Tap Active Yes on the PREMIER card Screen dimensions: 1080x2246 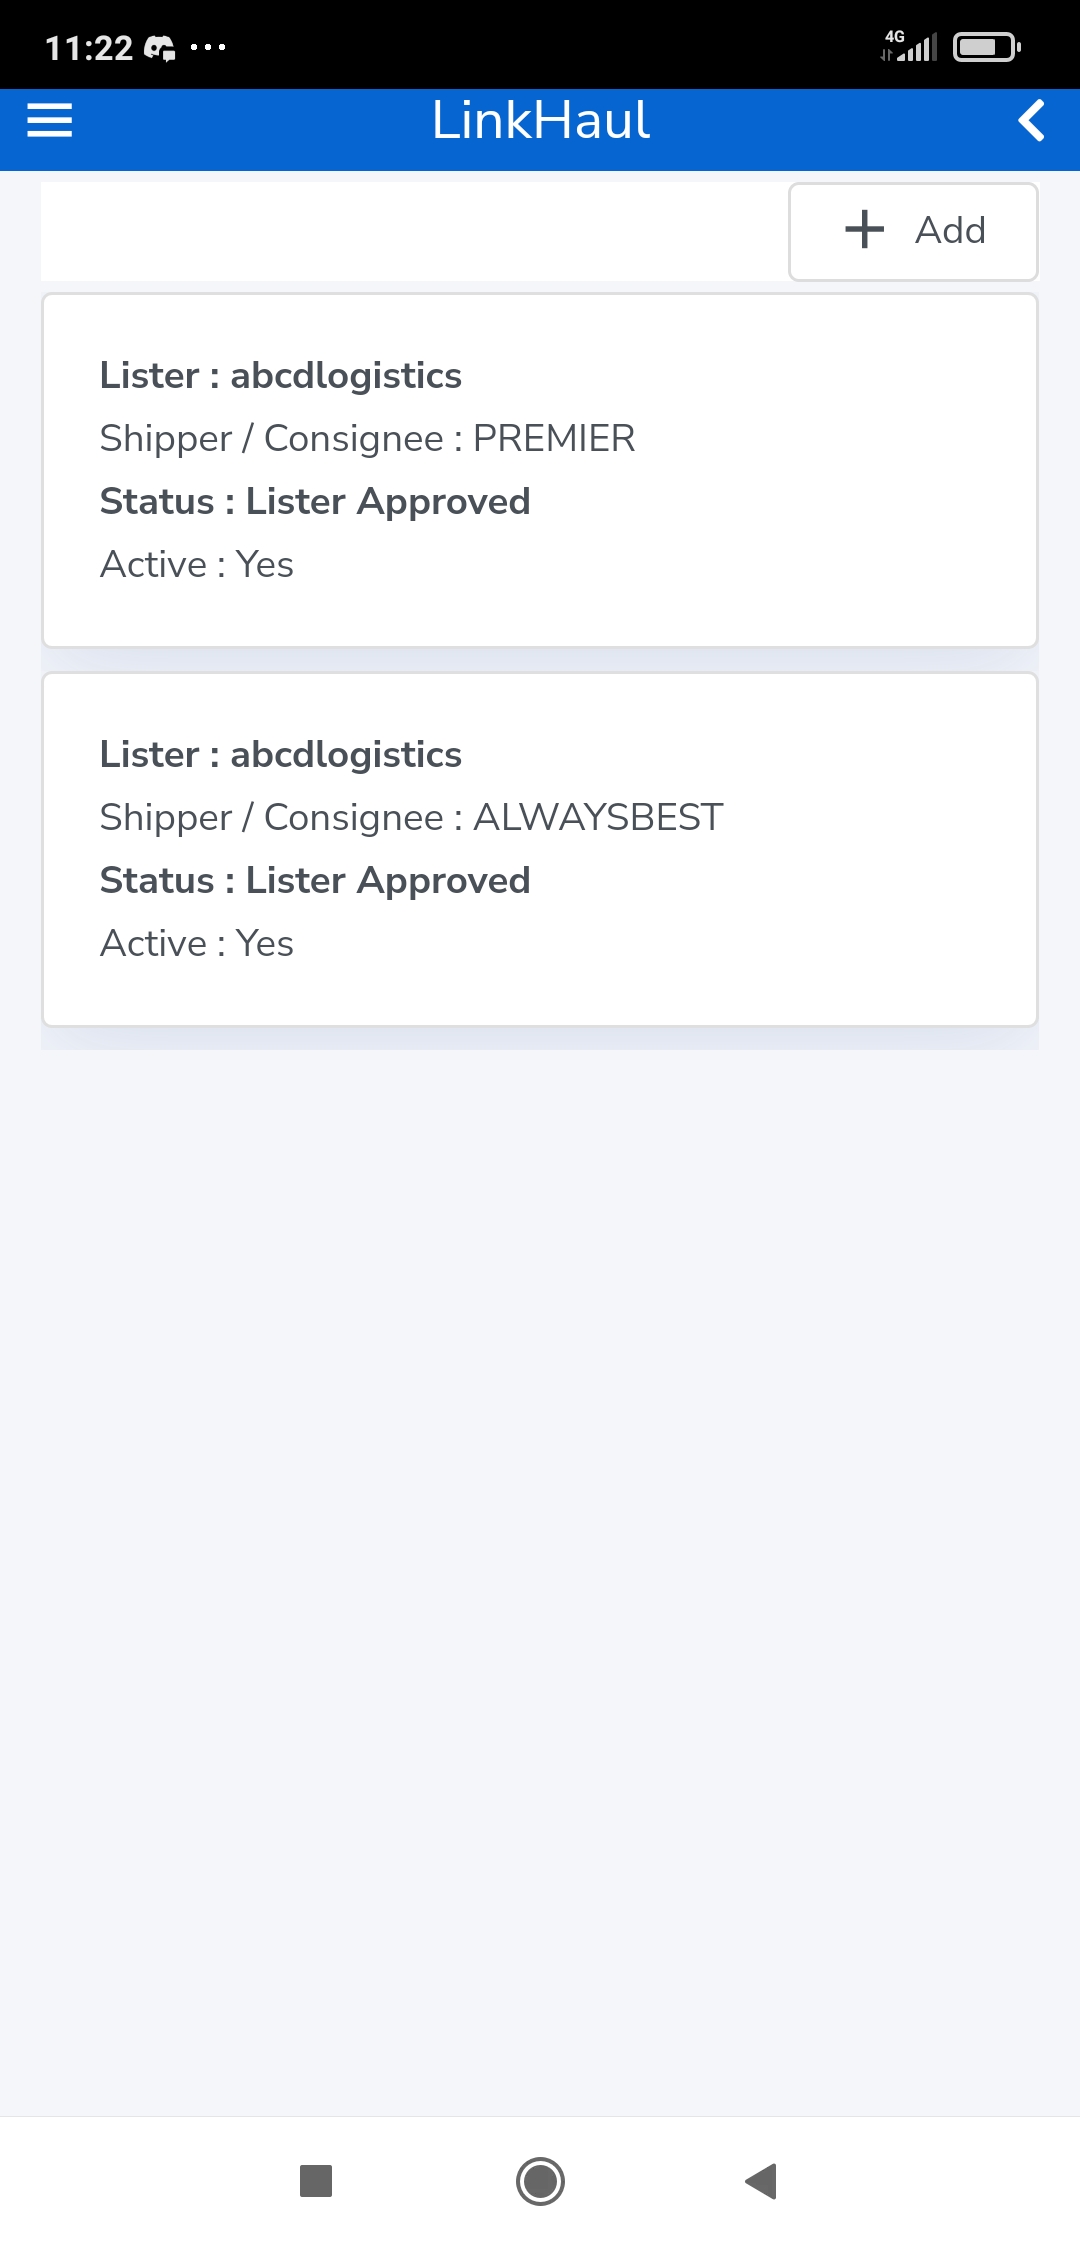[197, 565]
